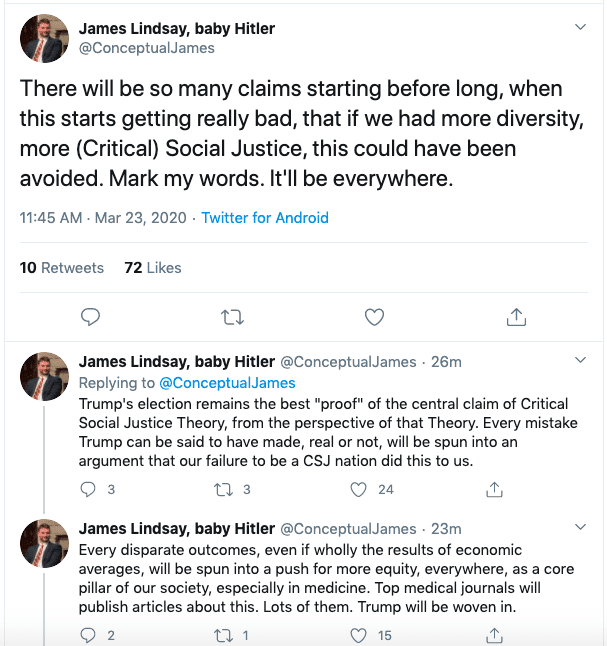Viewport: 607px width, 646px height.
Task: Reply to the 26m tweet
Action: tap(88, 489)
